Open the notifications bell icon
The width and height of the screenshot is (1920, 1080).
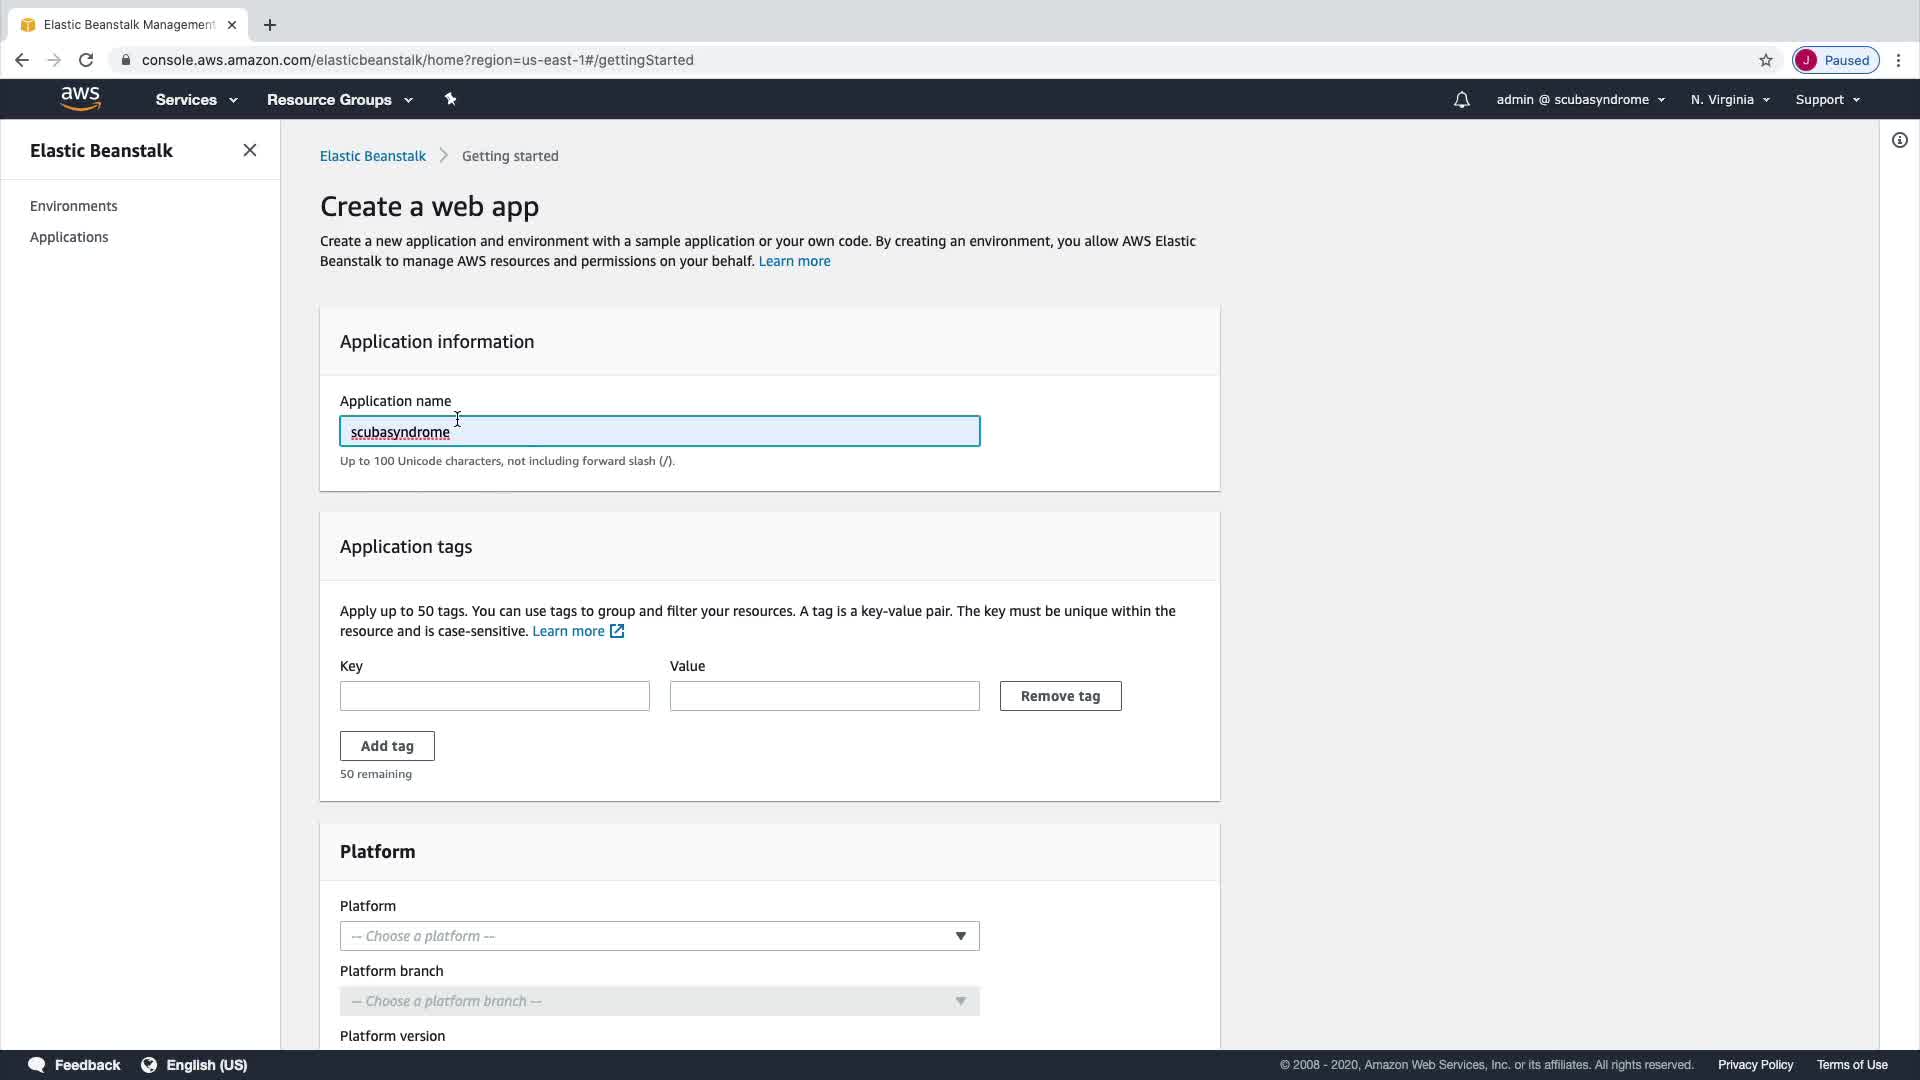tap(1461, 100)
